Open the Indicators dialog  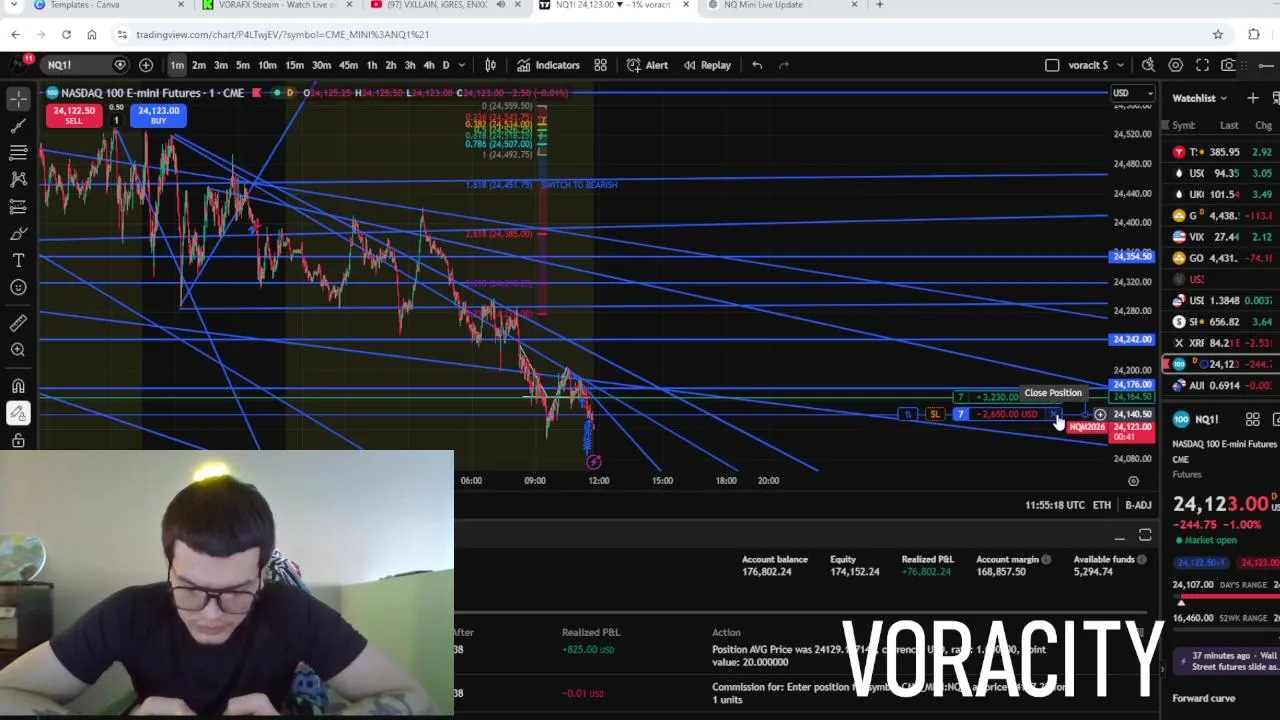point(548,65)
